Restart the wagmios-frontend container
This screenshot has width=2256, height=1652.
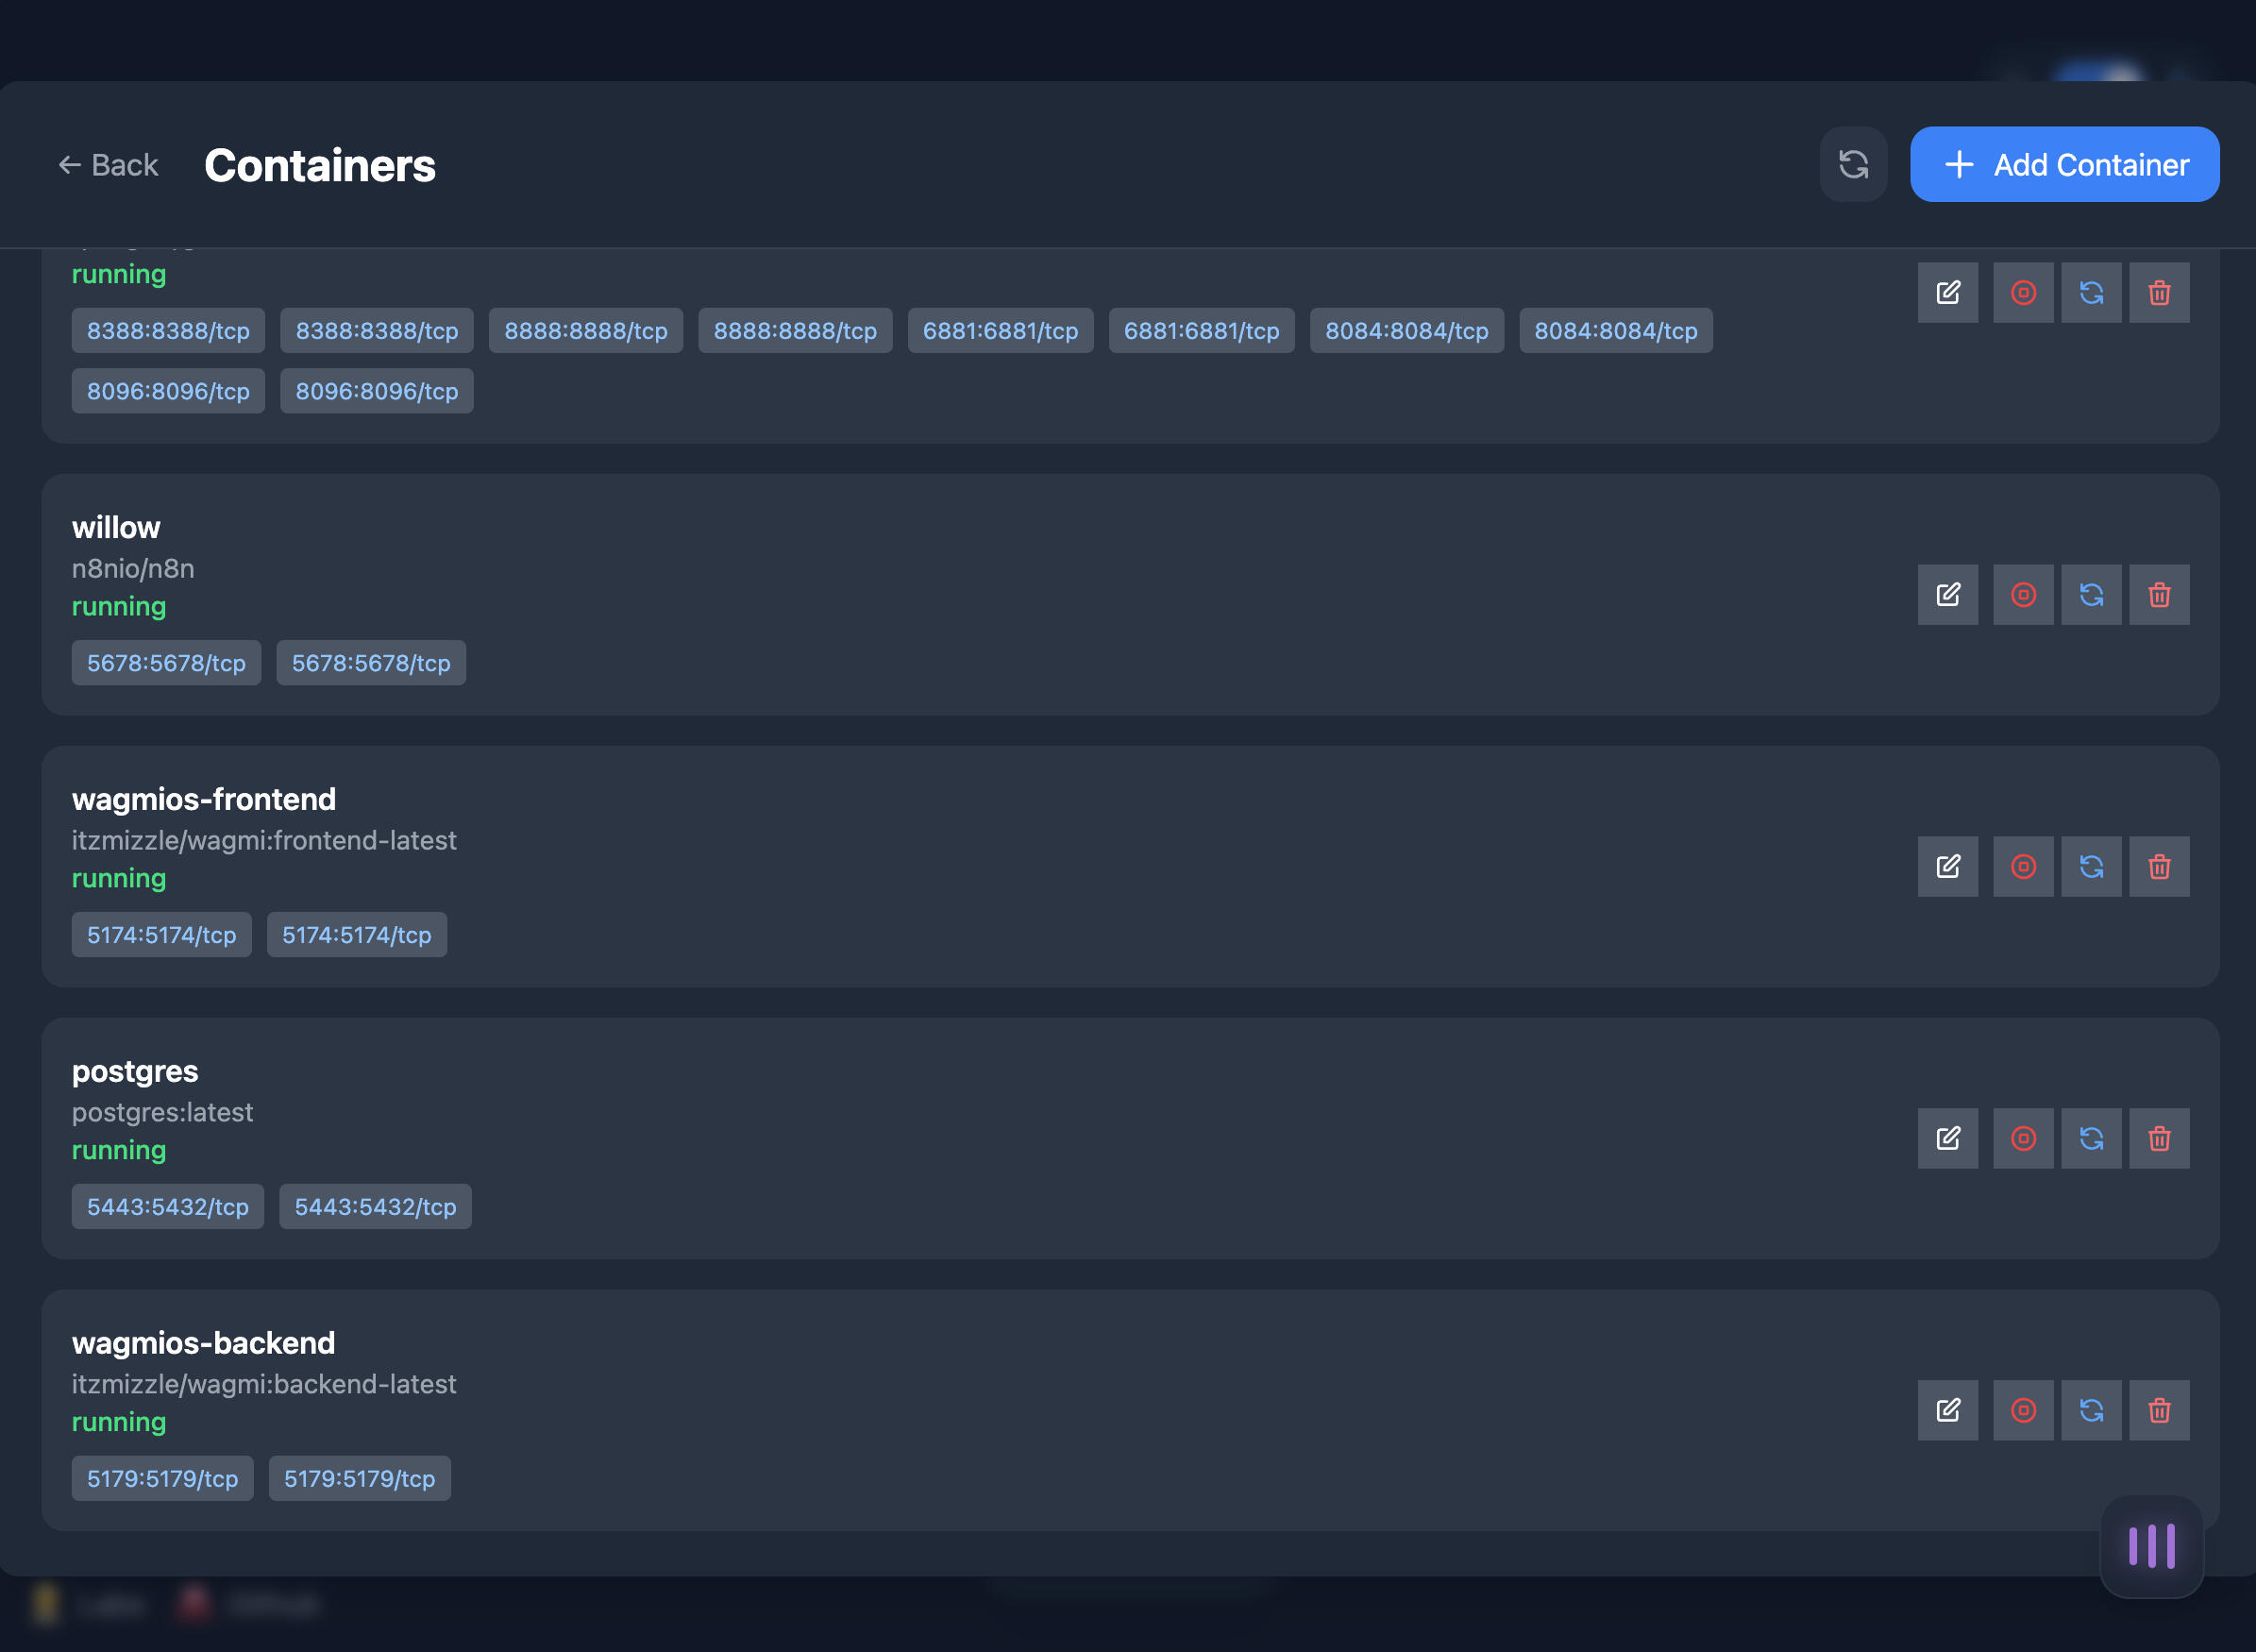coord(2091,867)
